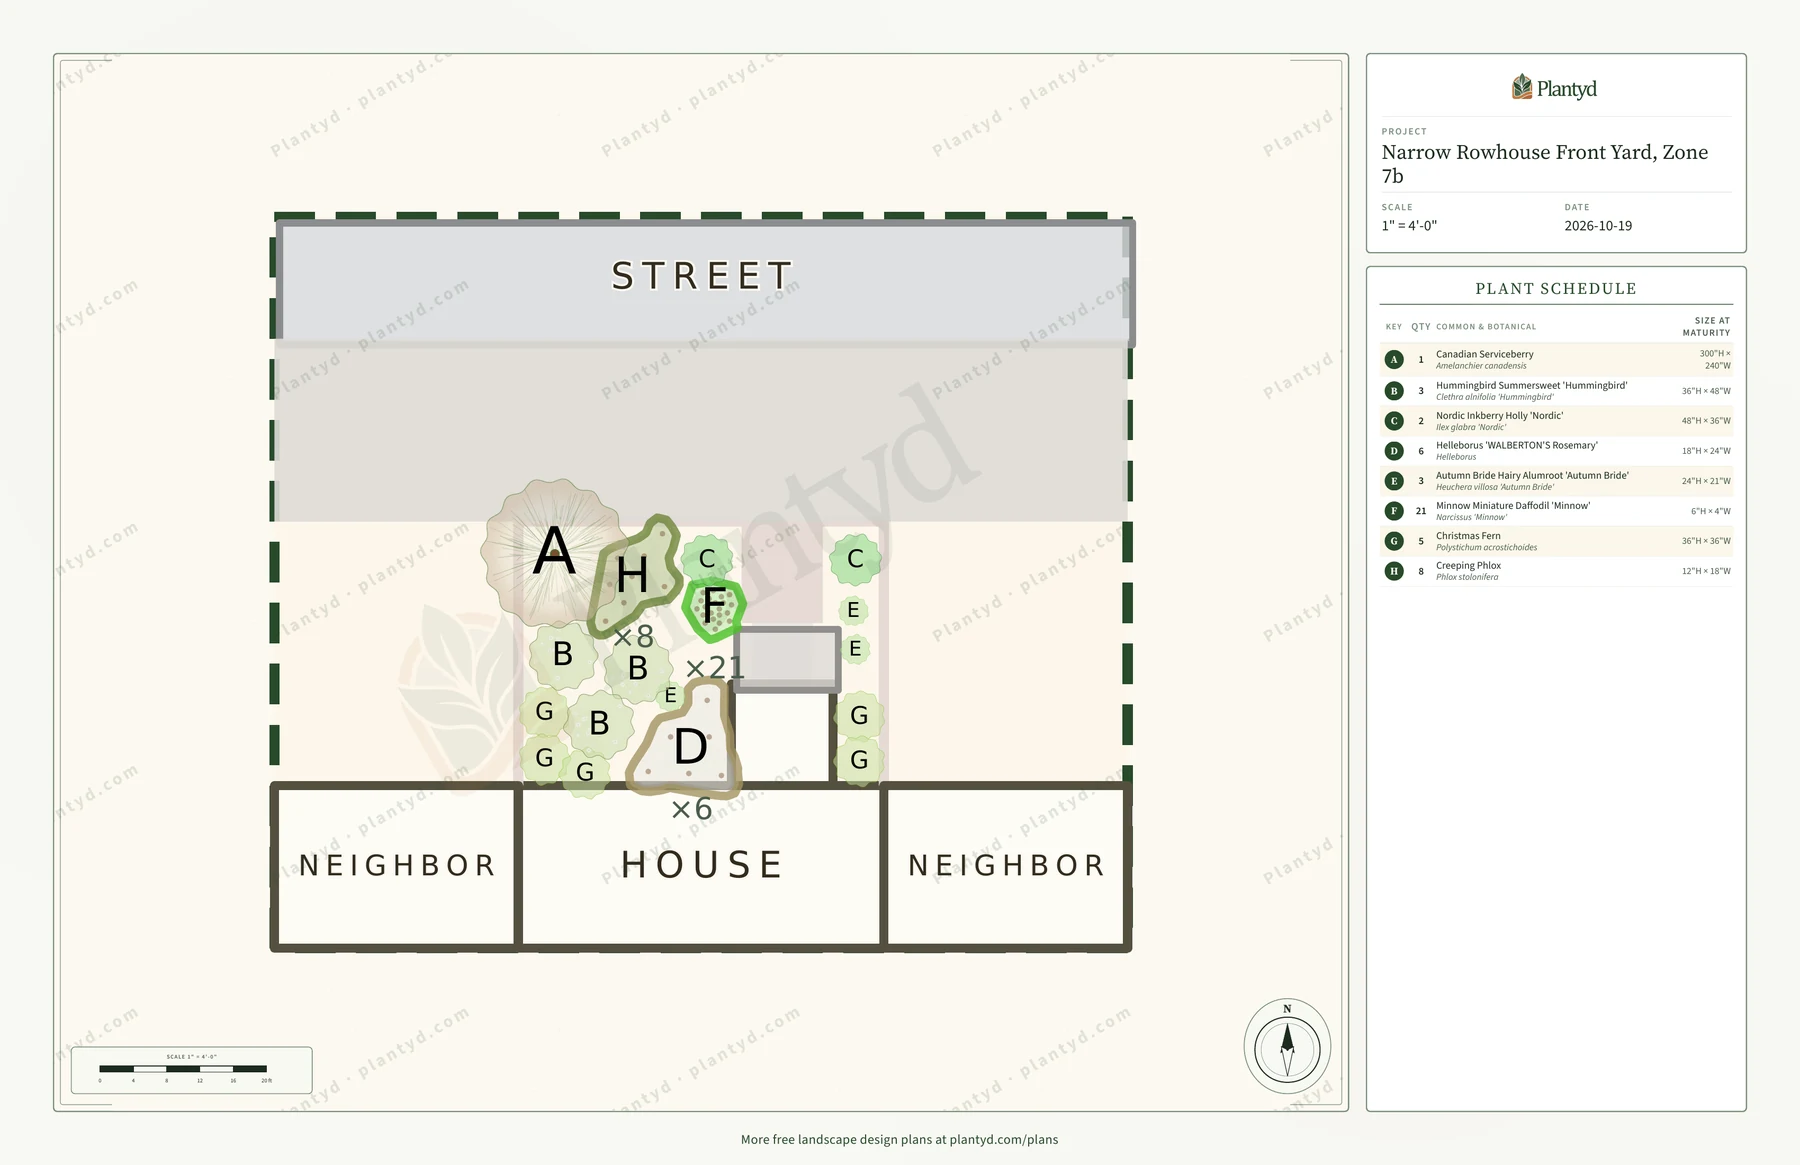Click the Canadian Serviceberry schedule row name

[x=1484, y=354]
